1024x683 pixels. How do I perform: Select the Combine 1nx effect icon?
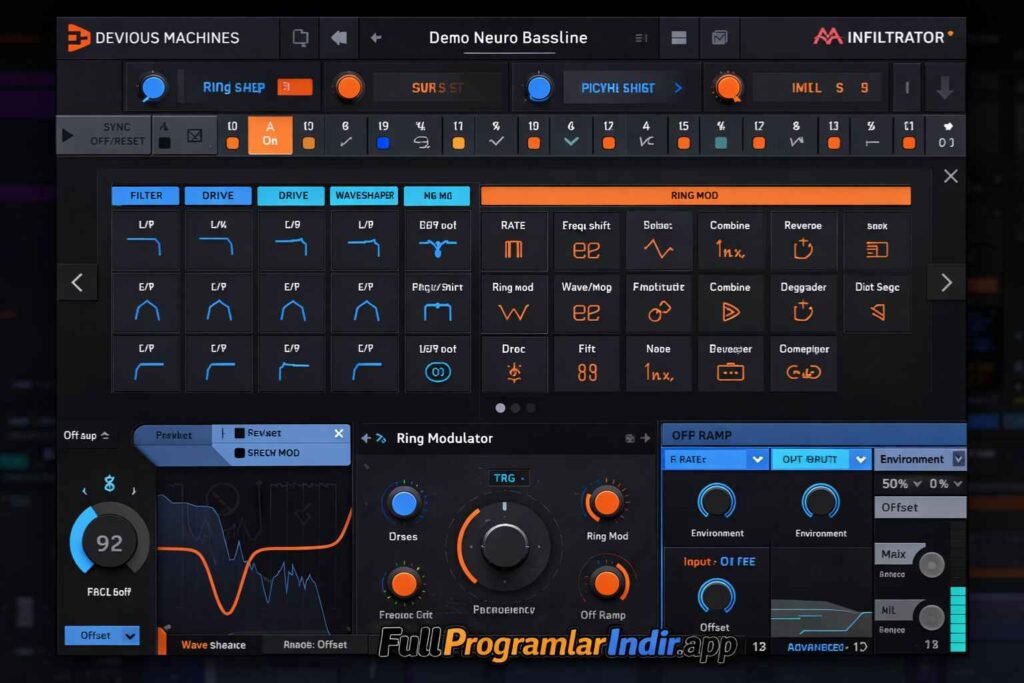pos(731,240)
